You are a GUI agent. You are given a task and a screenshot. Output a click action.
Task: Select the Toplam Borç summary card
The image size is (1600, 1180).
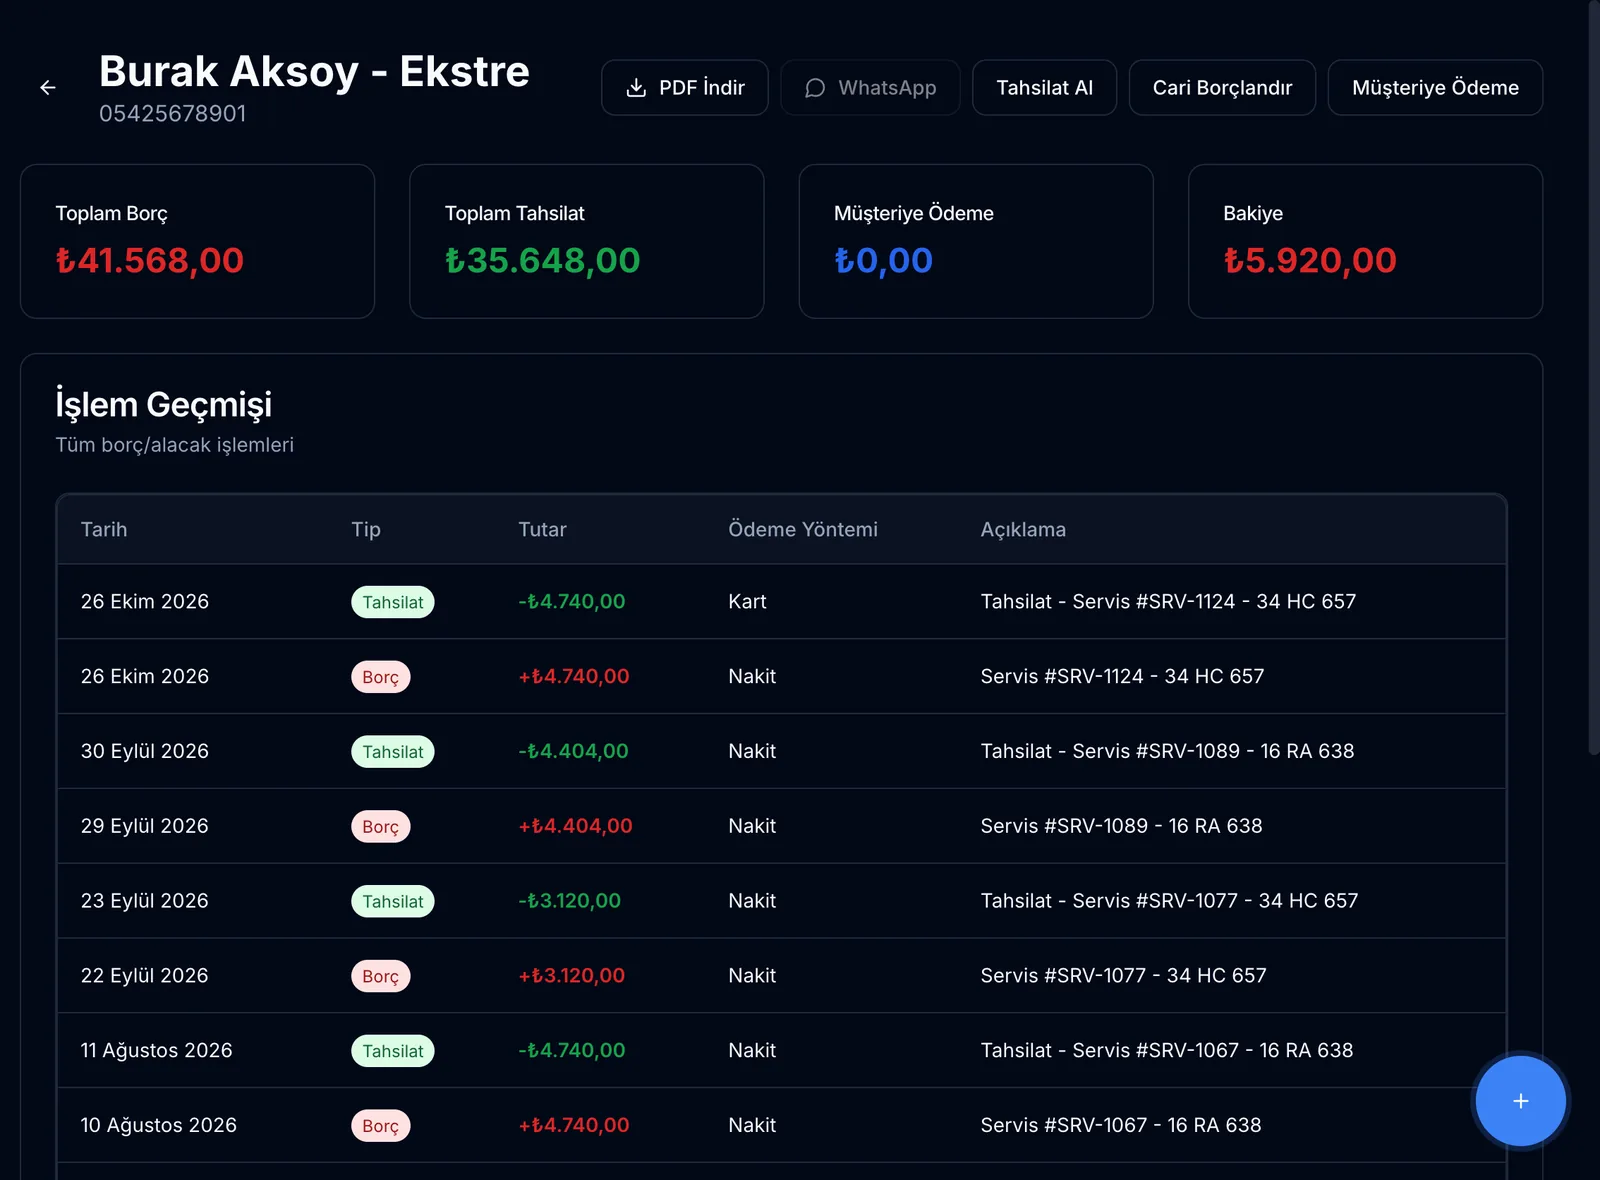[197, 241]
